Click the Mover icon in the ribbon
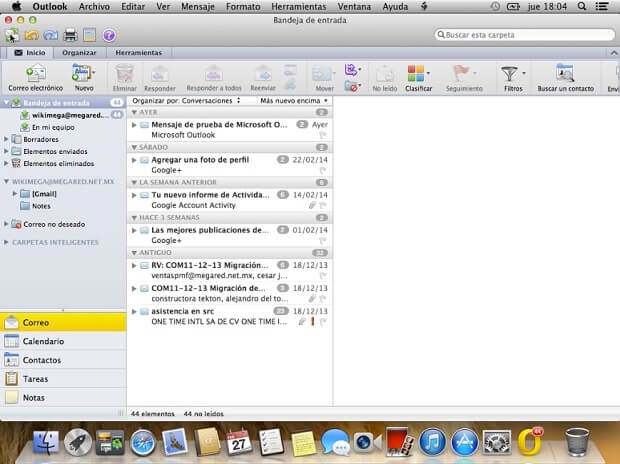 (323, 74)
